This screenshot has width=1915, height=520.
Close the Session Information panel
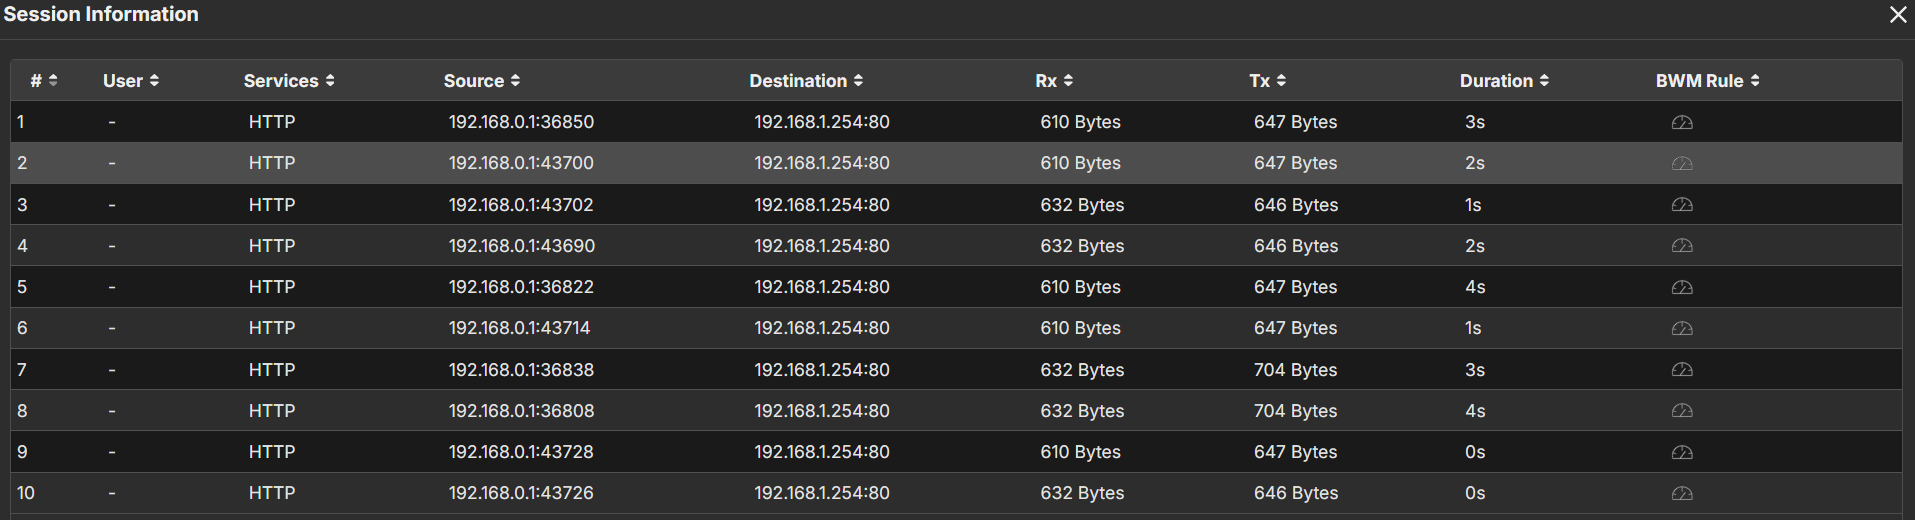coord(1898,14)
